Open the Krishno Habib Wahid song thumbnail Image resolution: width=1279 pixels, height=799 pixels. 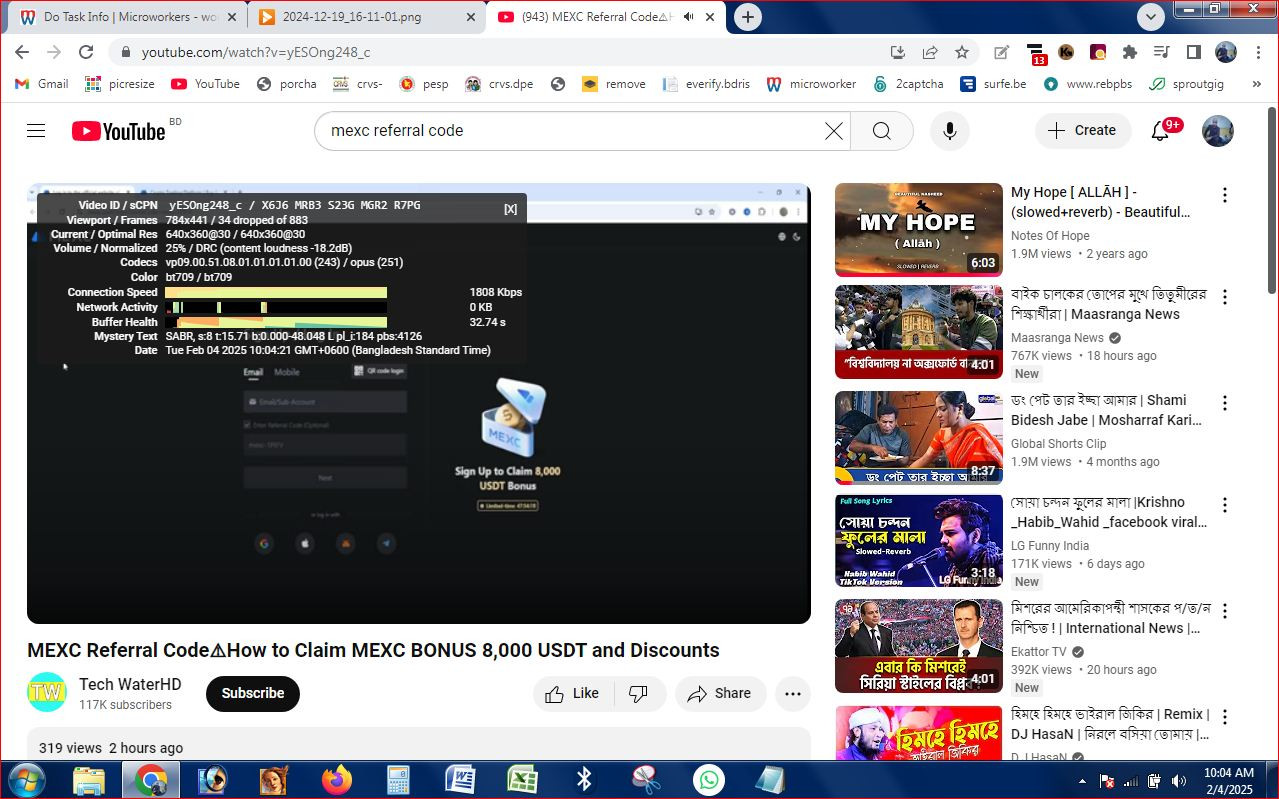[x=919, y=540]
